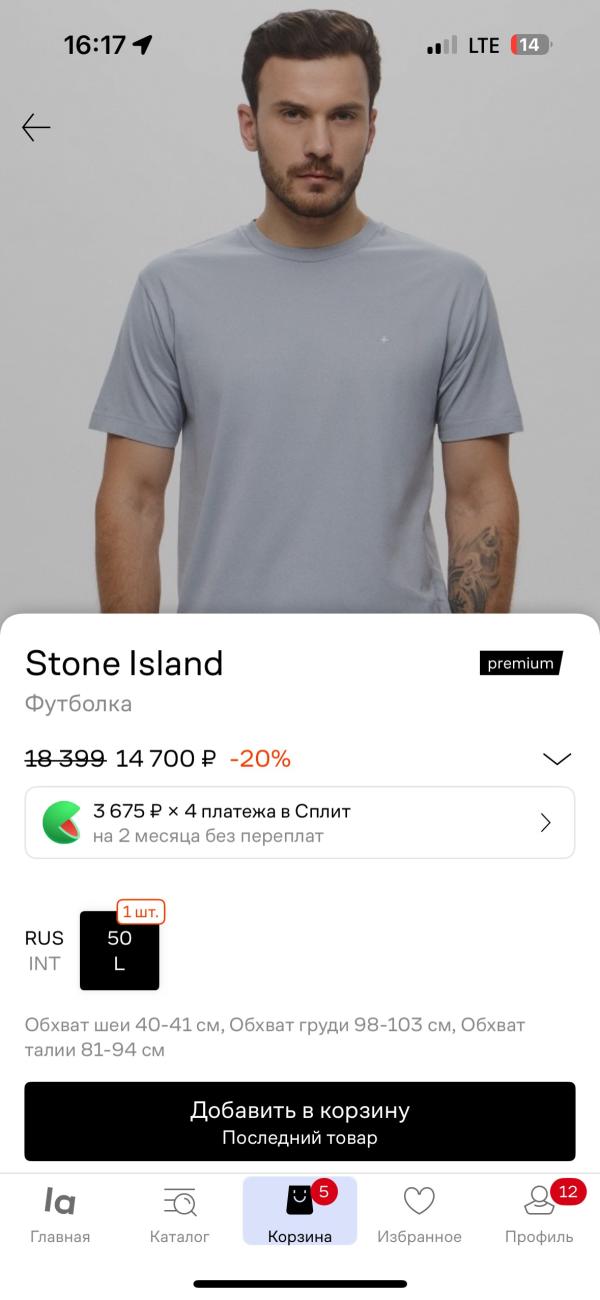This screenshot has width=600, height=1300.
Task: Open the Корзина bag icon
Action: pyautogui.click(x=299, y=1200)
